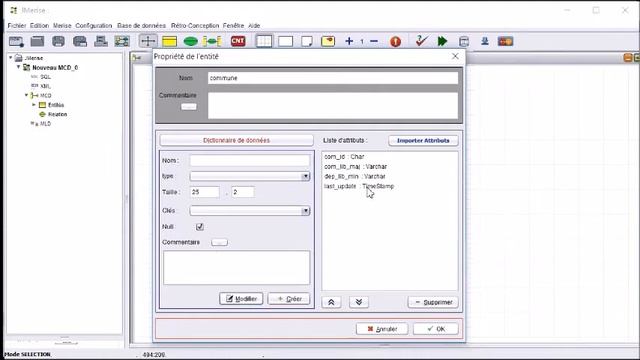This screenshot has height=360, width=640.
Task: Zoom out with the blue minus icon
Action: click(374, 41)
